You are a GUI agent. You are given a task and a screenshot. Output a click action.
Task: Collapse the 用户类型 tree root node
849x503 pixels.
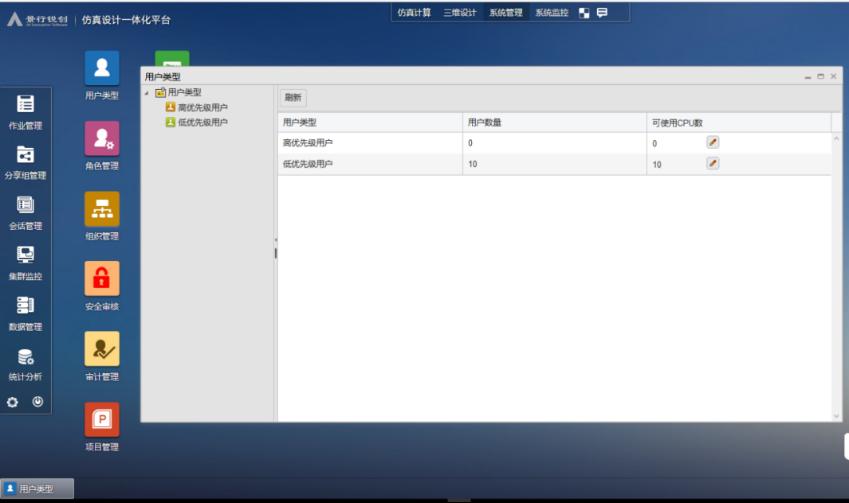(147, 93)
